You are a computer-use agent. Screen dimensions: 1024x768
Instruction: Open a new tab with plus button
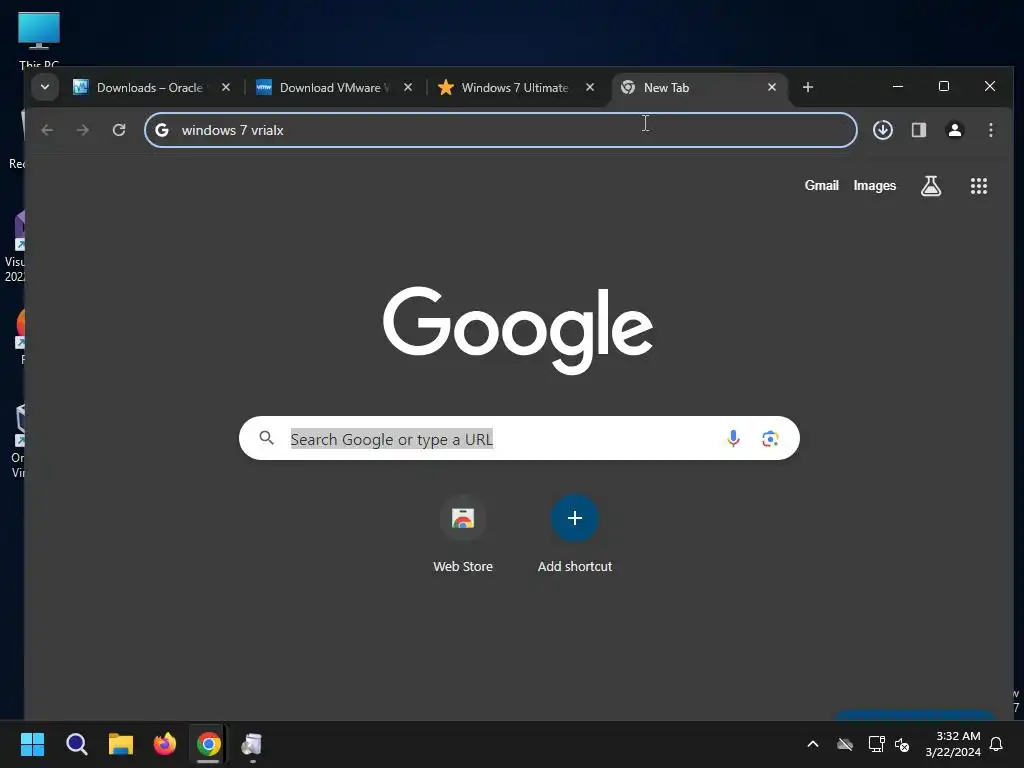[808, 87]
